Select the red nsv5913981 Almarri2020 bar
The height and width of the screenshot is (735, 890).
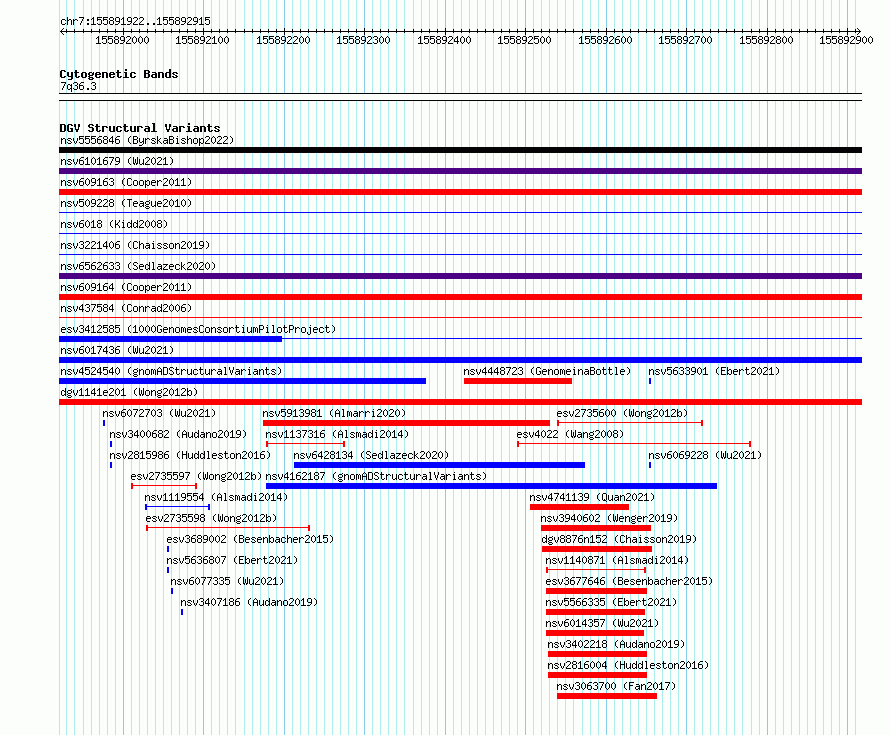[x=406, y=423]
